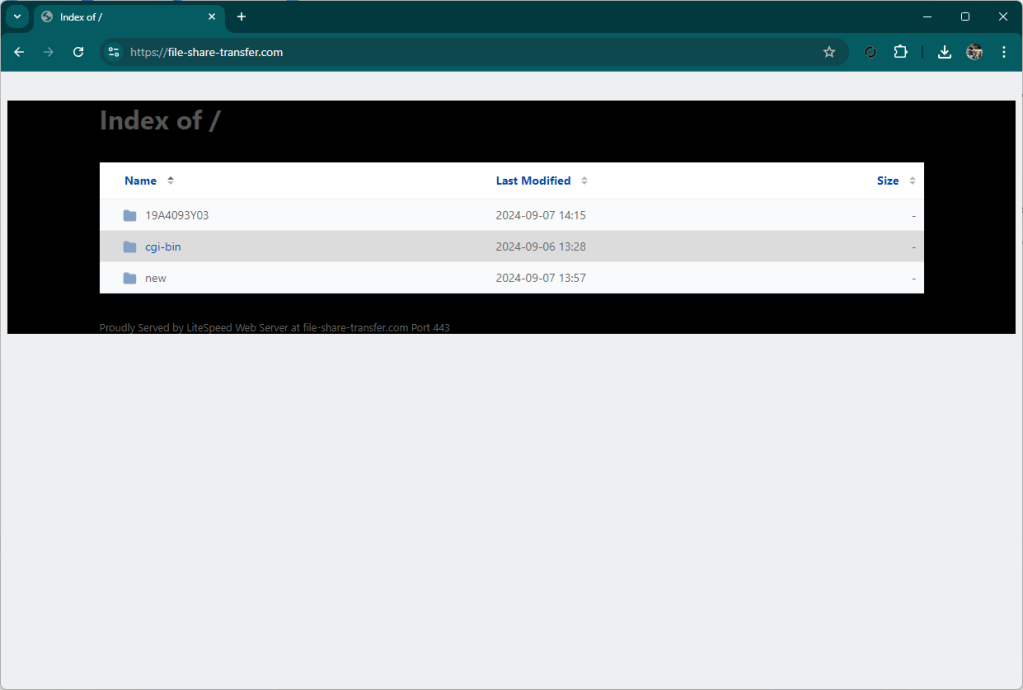Click the user profile avatar
1023x690 pixels.
click(974, 52)
